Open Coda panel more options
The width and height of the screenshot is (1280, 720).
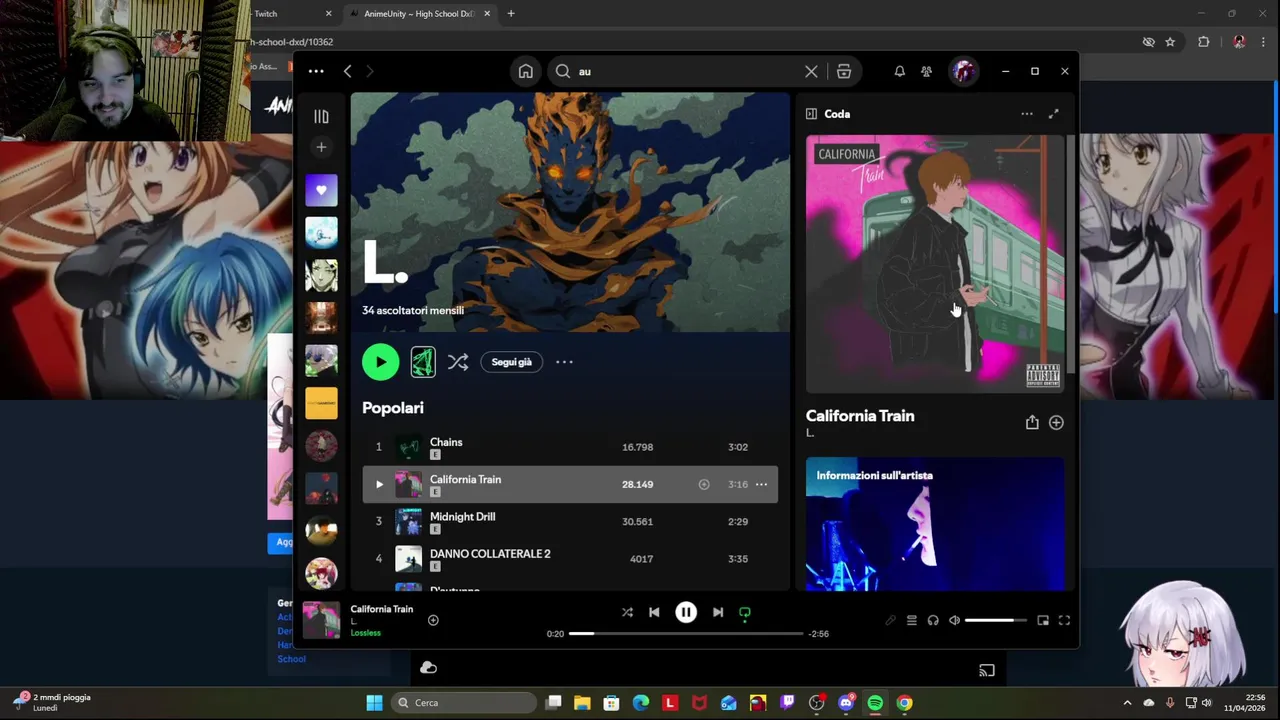click(1027, 114)
